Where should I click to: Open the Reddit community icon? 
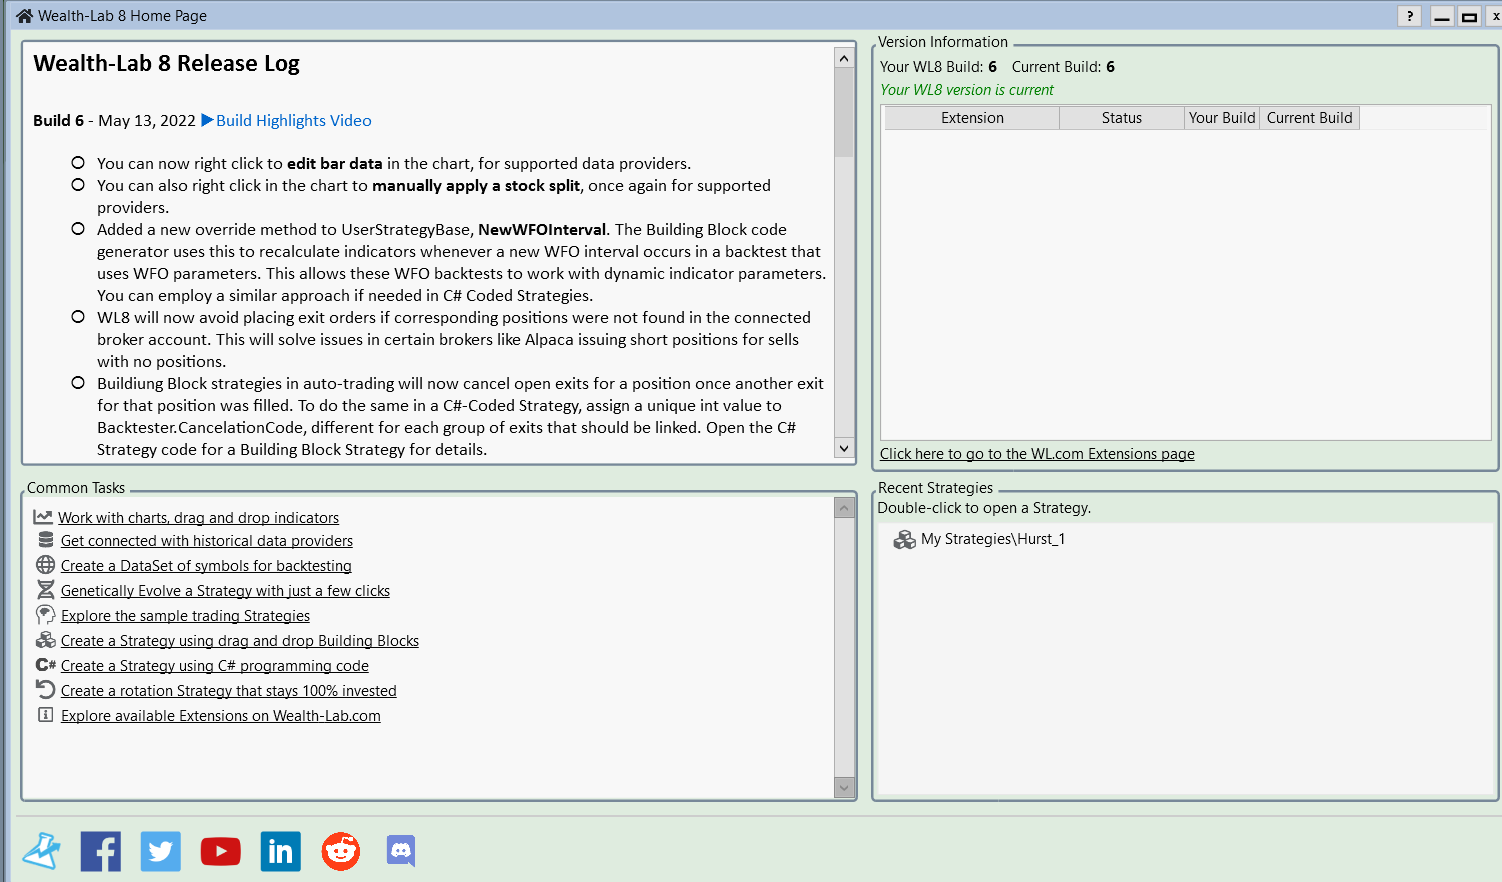341,851
